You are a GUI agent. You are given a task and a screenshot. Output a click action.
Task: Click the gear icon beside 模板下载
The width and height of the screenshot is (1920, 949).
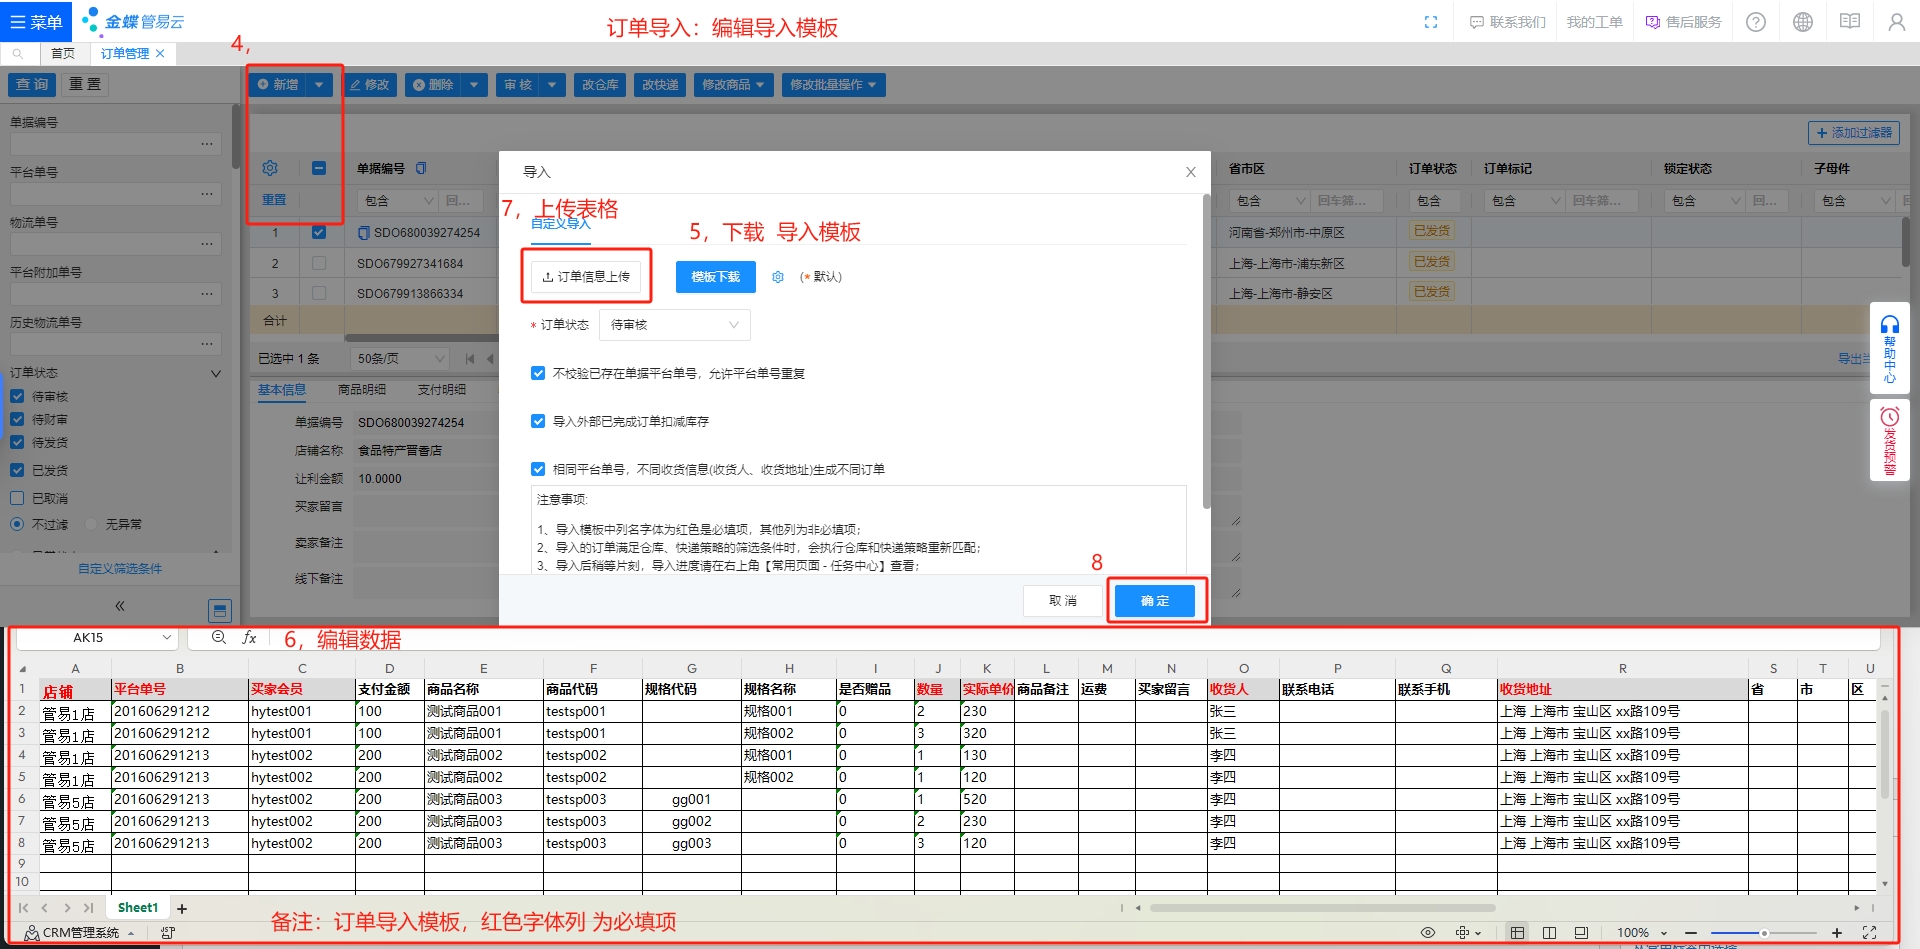tap(778, 277)
